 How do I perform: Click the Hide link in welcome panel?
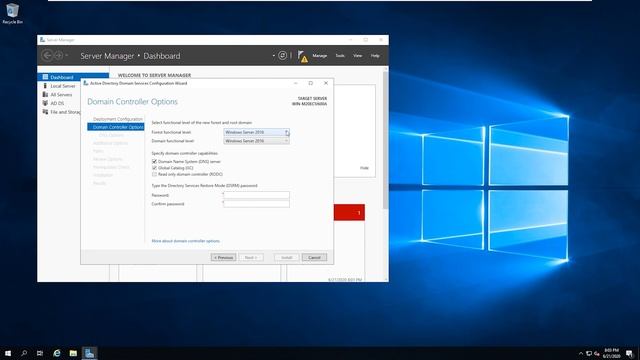pyautogui.click(x=364, y=168)
